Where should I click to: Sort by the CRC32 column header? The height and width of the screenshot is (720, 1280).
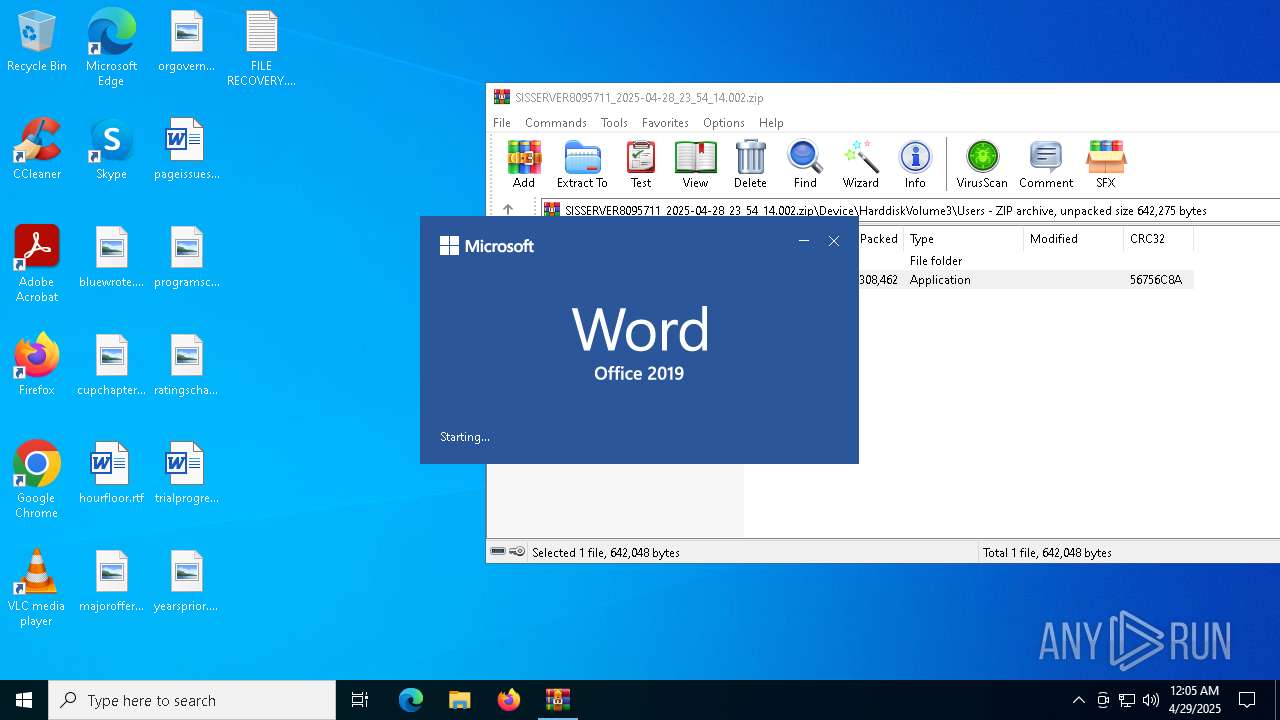(1158, 239)
